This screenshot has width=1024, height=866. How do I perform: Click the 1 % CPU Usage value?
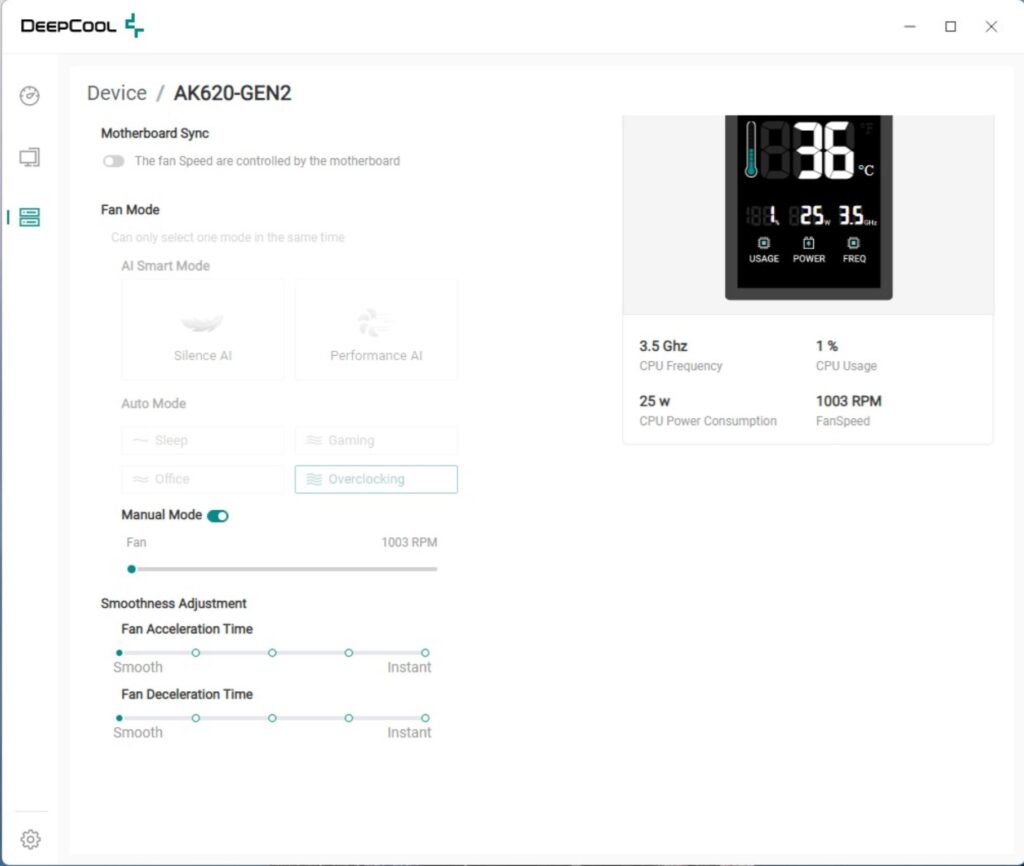[x=827, y=346]
